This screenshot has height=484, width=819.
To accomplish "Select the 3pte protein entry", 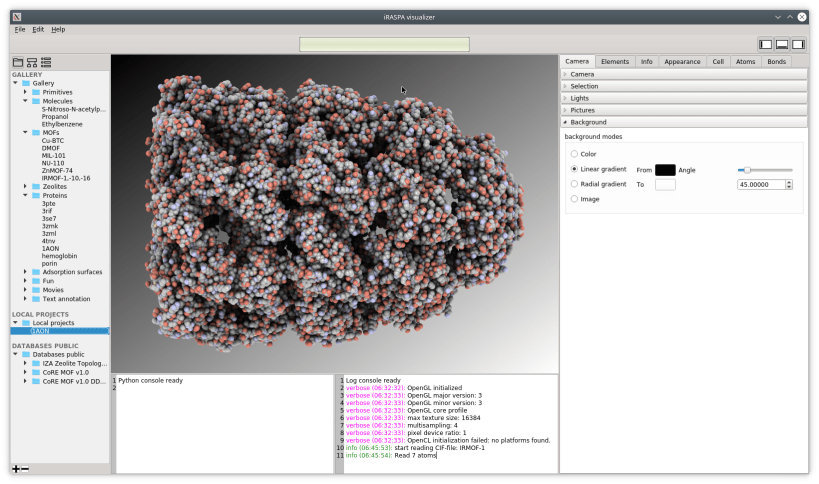I will tap(49, 204).
